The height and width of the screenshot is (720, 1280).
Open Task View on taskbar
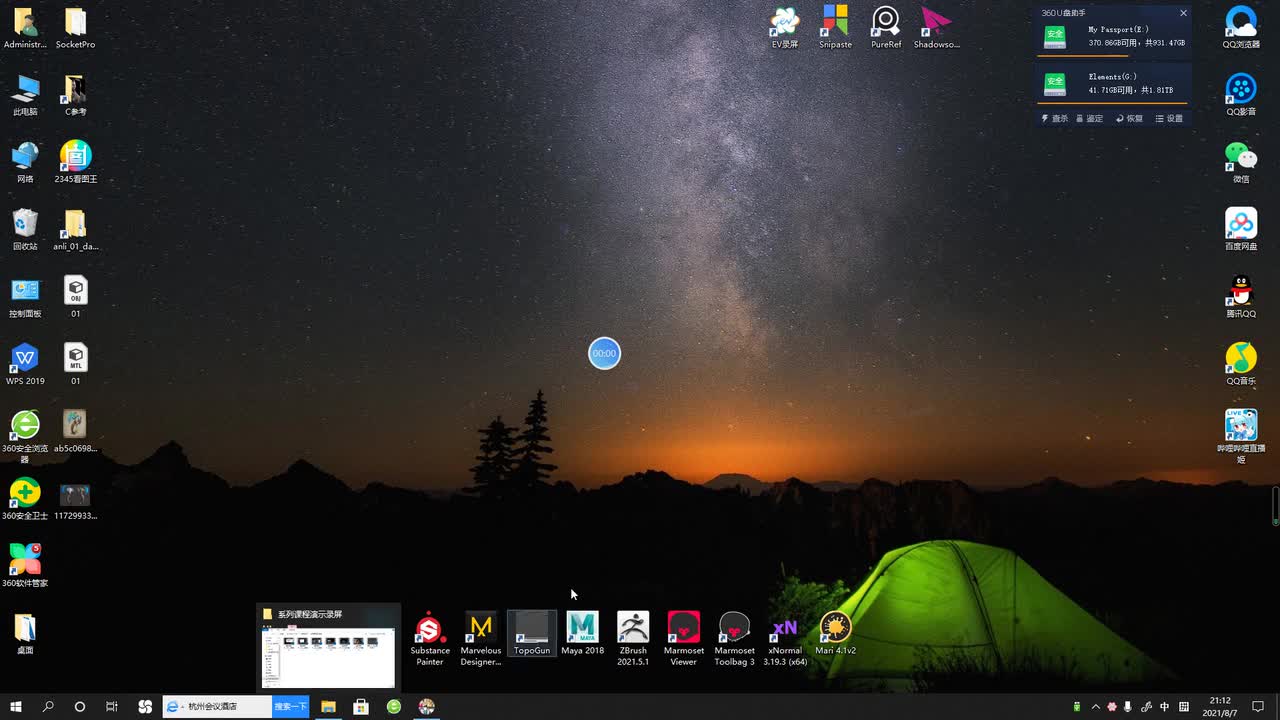112,706
